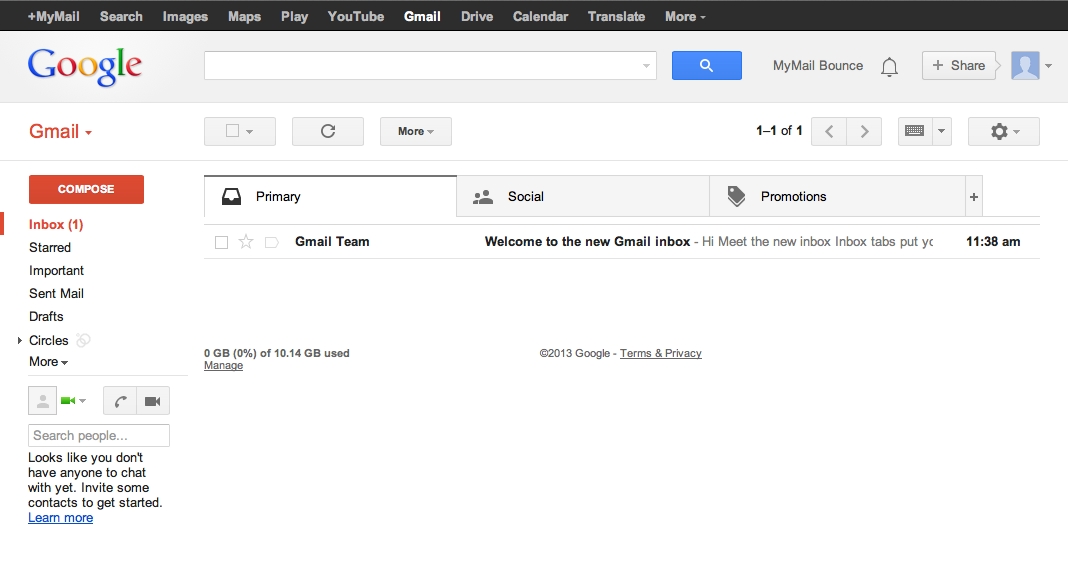
Task: Open the input tools keyboard icon
Action: pos(914,131)
